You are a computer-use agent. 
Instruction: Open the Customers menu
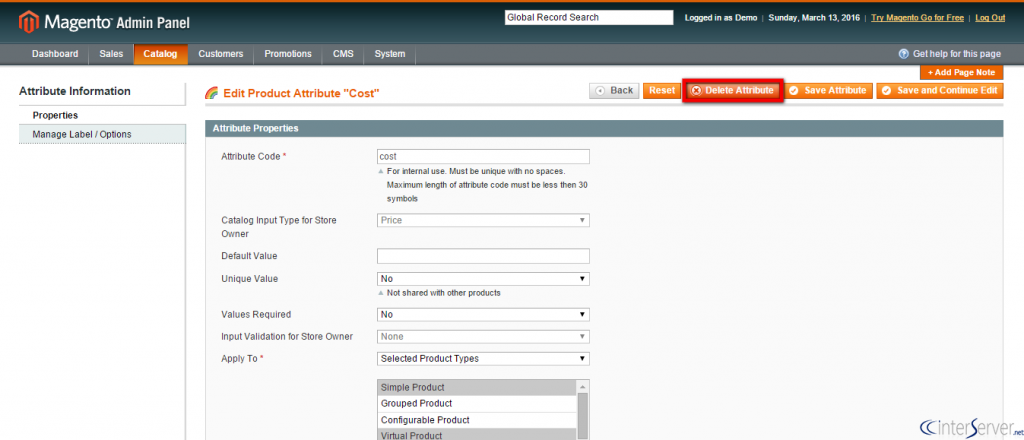pos(221,54)
